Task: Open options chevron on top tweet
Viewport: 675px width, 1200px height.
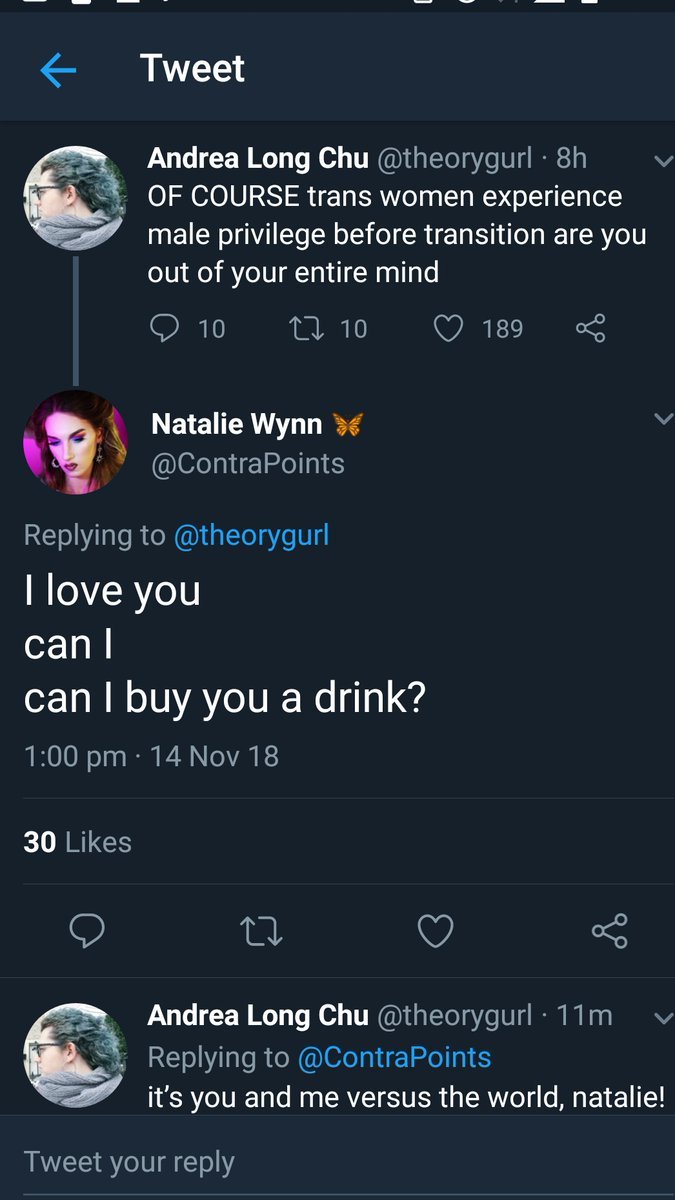Action: 662,160
